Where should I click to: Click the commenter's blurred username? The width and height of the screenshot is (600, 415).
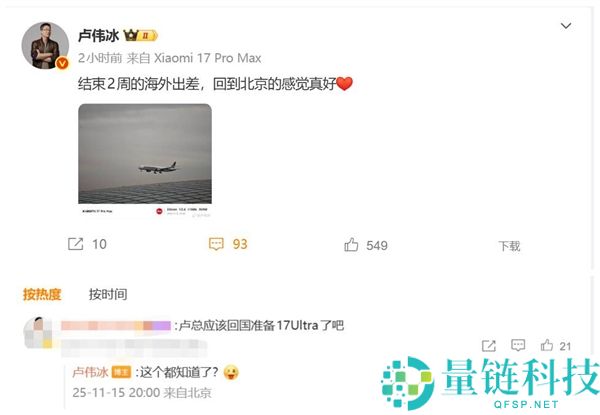(x=116, y=325)
